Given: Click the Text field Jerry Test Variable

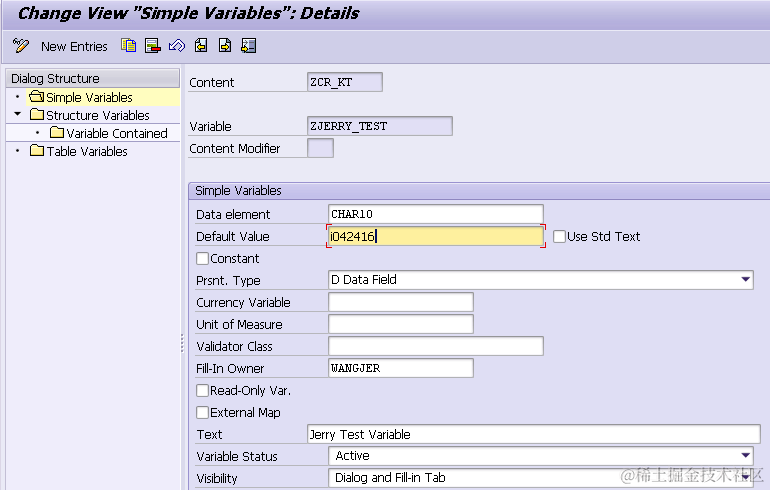Looking at the screenshot, I should (x=534, y=434).
